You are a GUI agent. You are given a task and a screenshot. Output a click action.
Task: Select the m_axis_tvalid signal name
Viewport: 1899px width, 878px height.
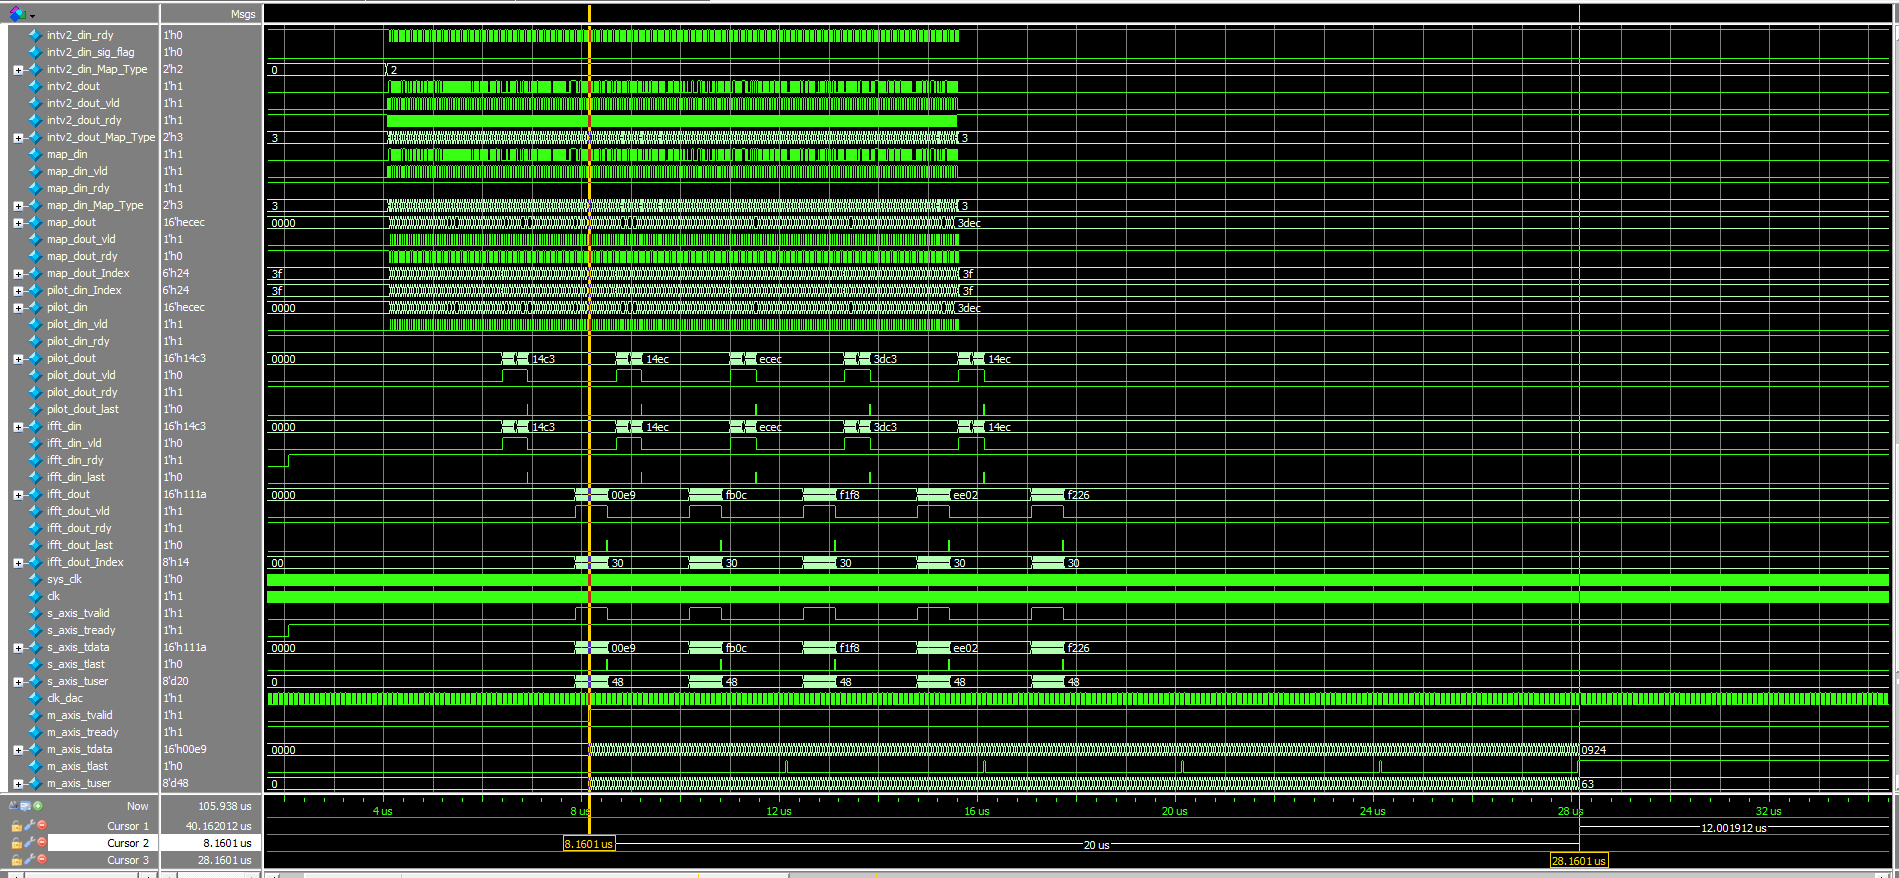79,715
